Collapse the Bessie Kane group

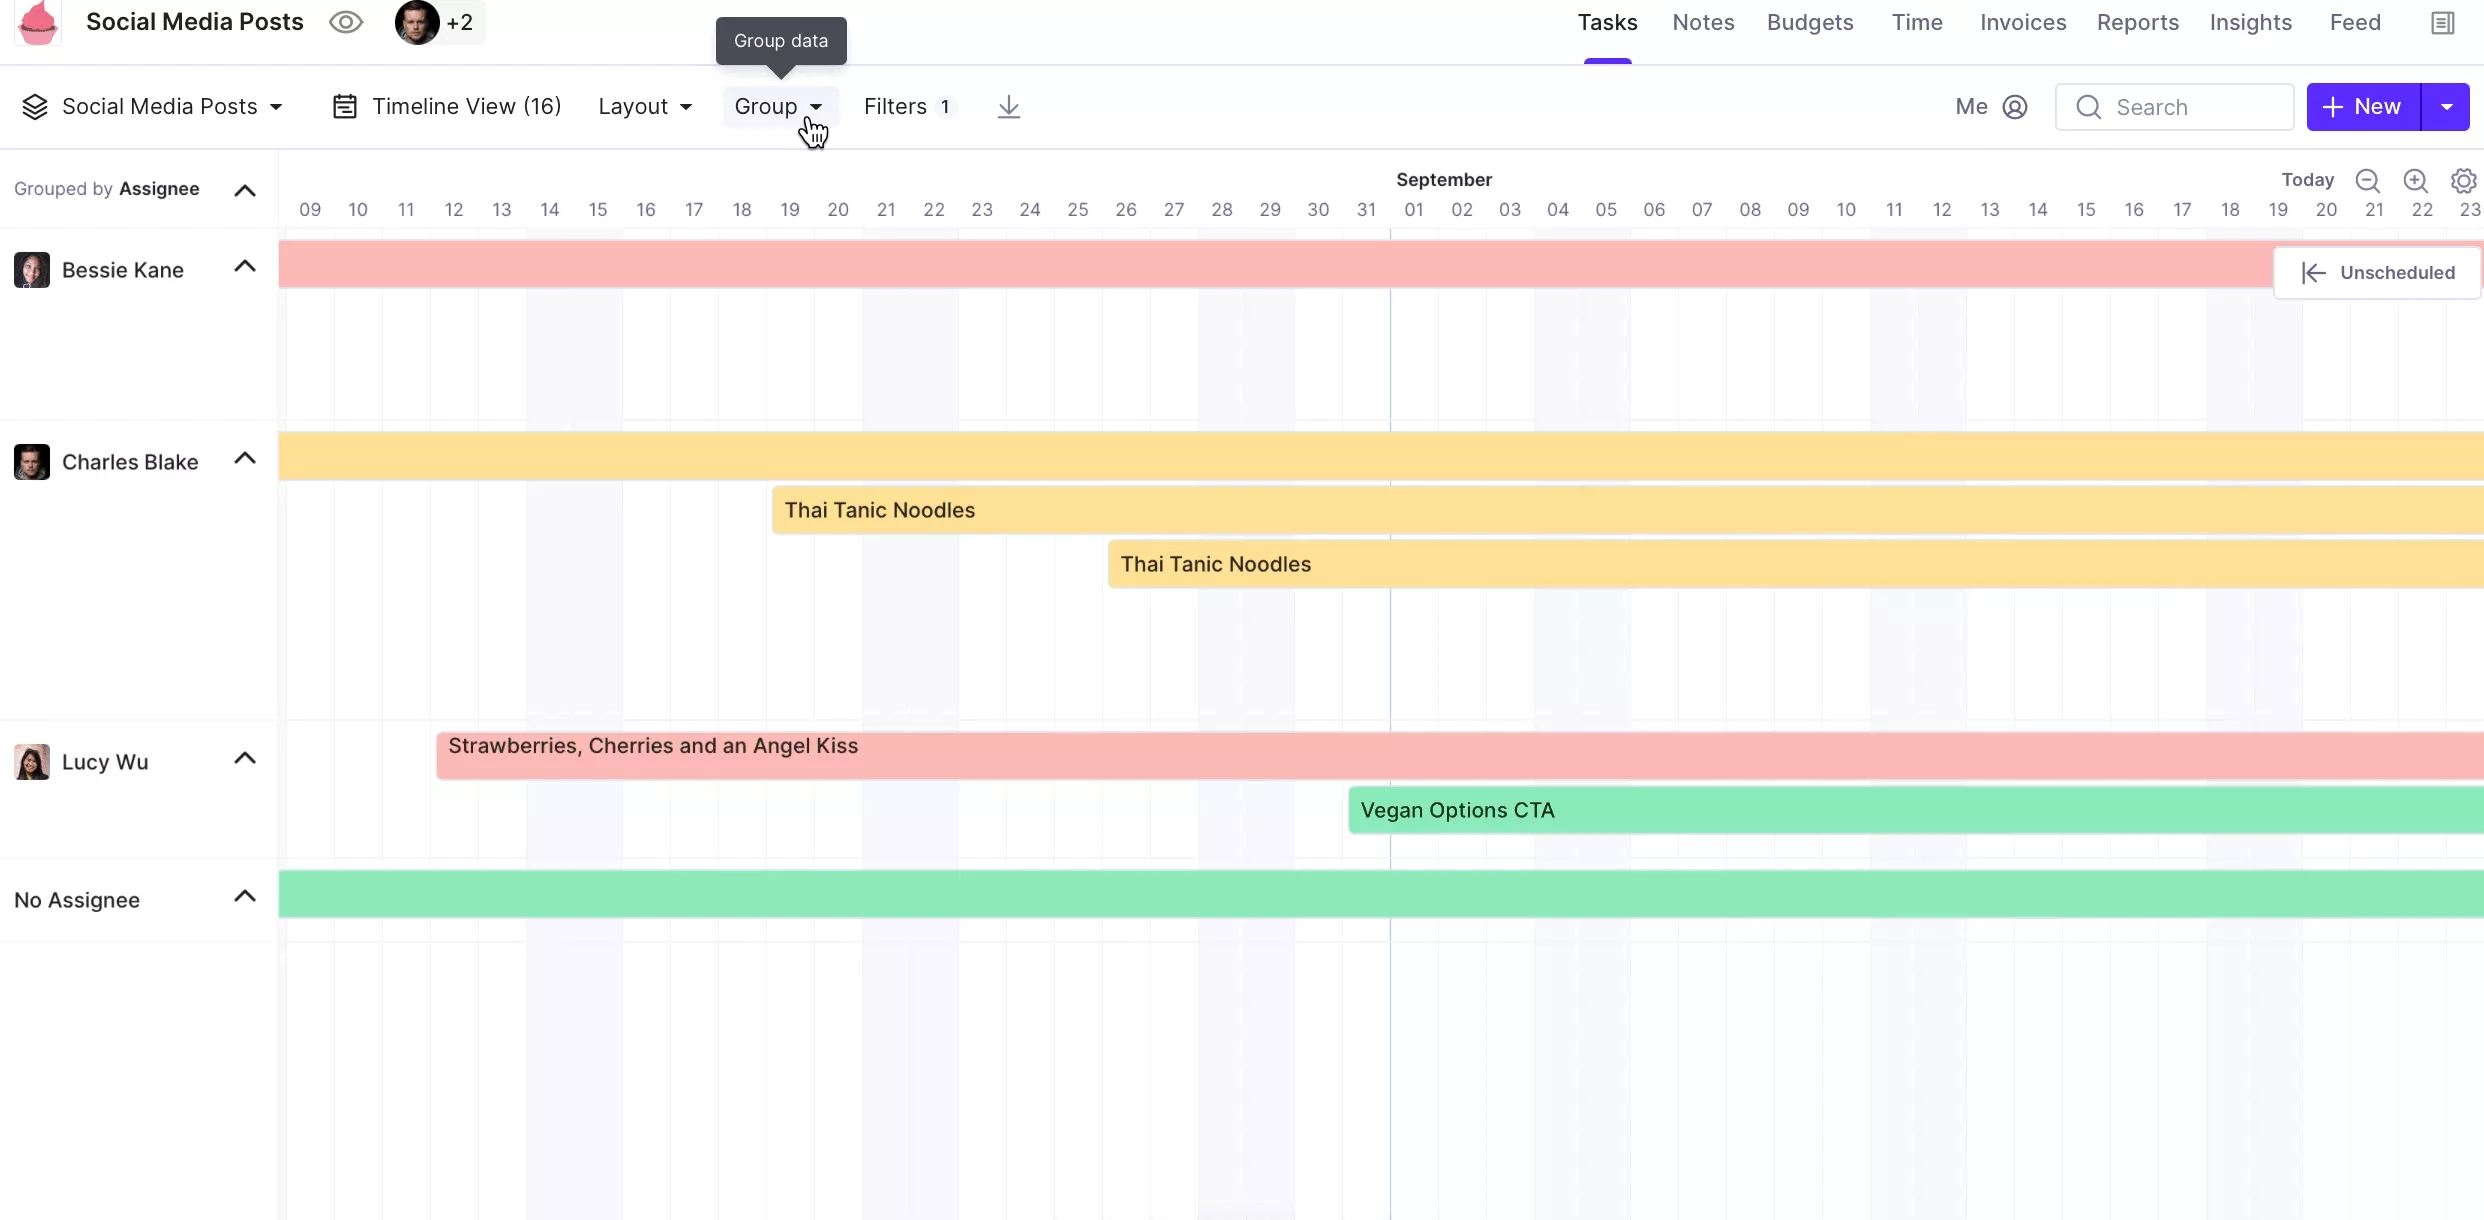(x=245, y=266)
